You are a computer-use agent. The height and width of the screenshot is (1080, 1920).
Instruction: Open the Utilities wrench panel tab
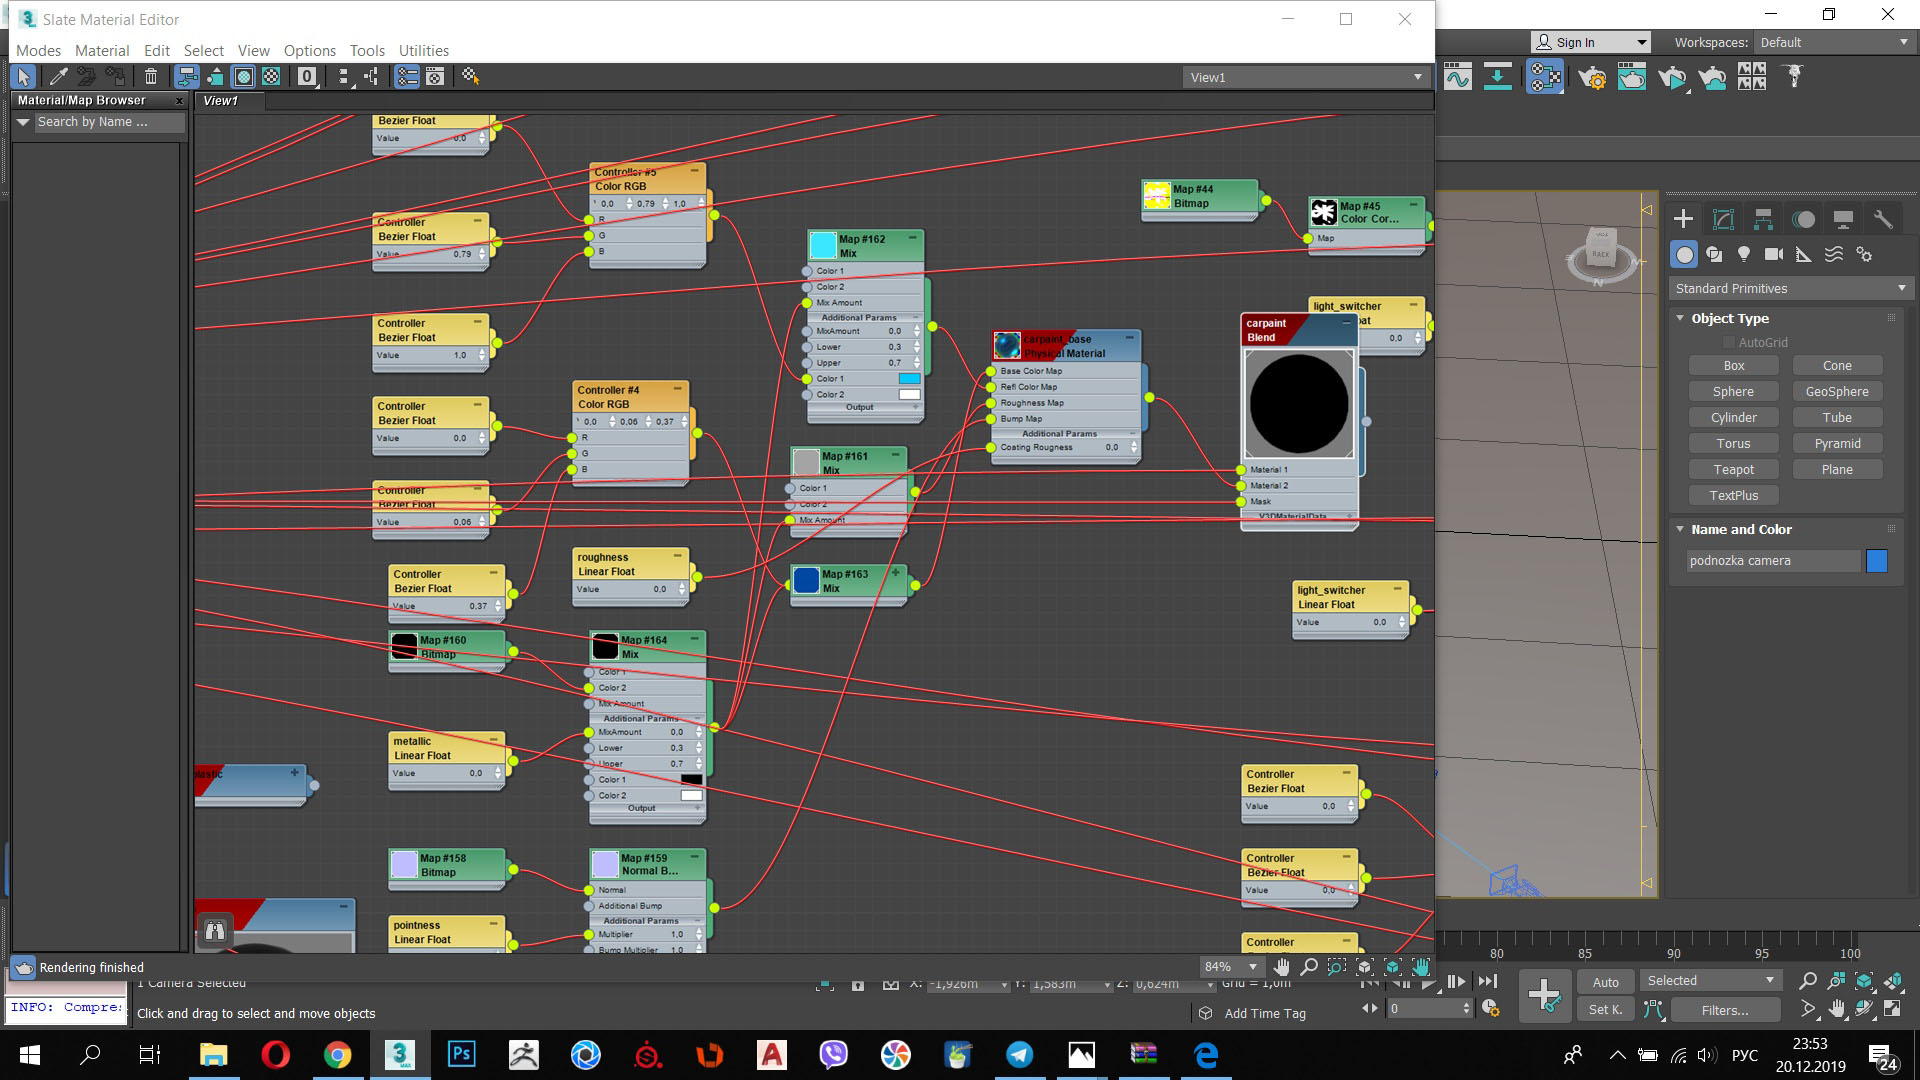pos(1883,219)
